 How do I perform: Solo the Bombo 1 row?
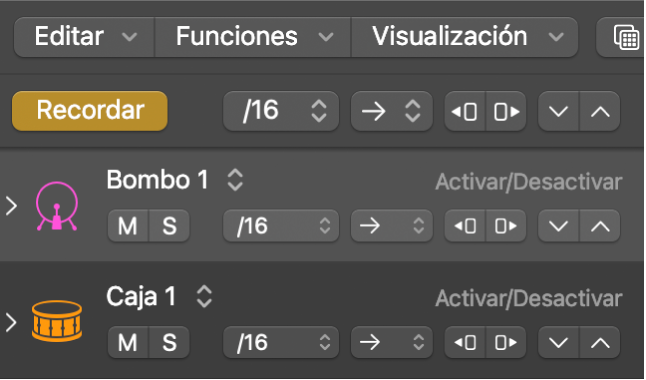pos(169,226)
